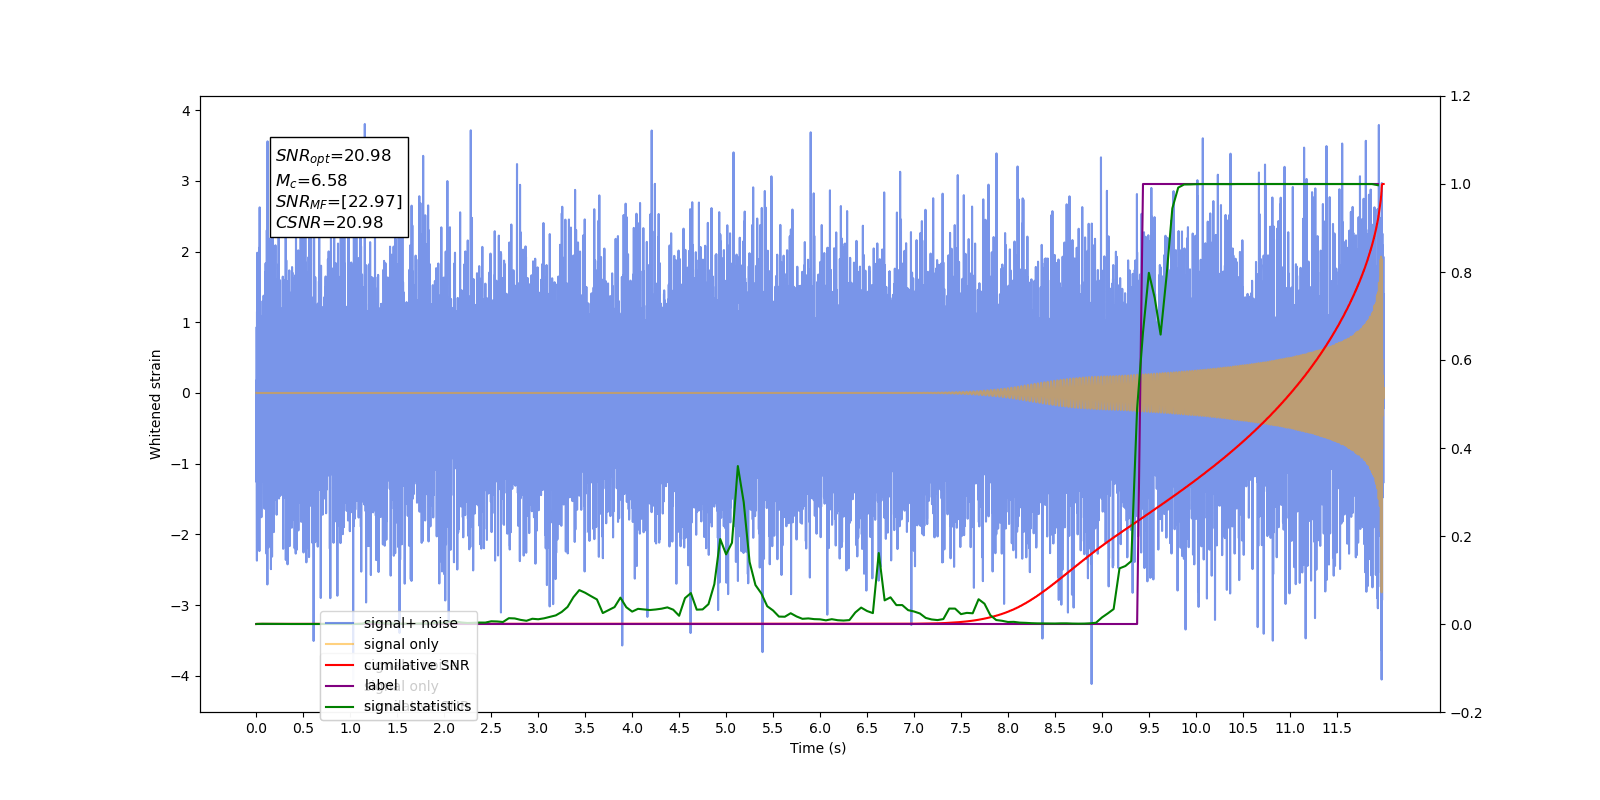The width and height of the screenshot is (1600, 800).
Task: Click the 1.5 x-axis tick label
Action: 397,728
